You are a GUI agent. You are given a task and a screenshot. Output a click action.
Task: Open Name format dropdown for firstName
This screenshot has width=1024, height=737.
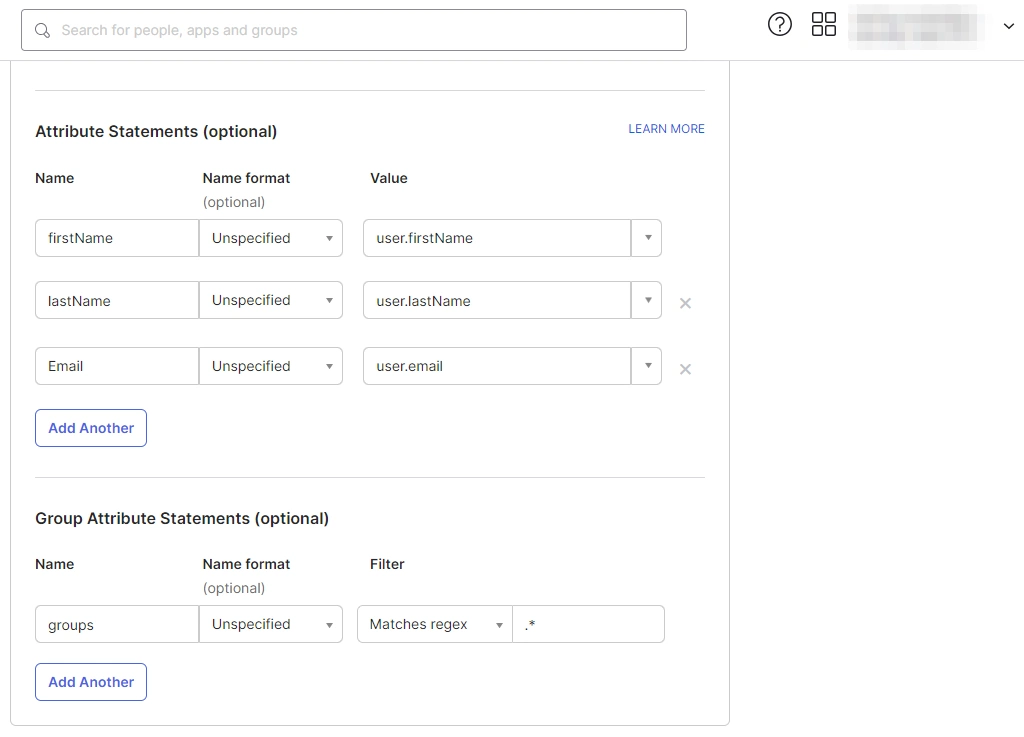click(x=271, y=238)
